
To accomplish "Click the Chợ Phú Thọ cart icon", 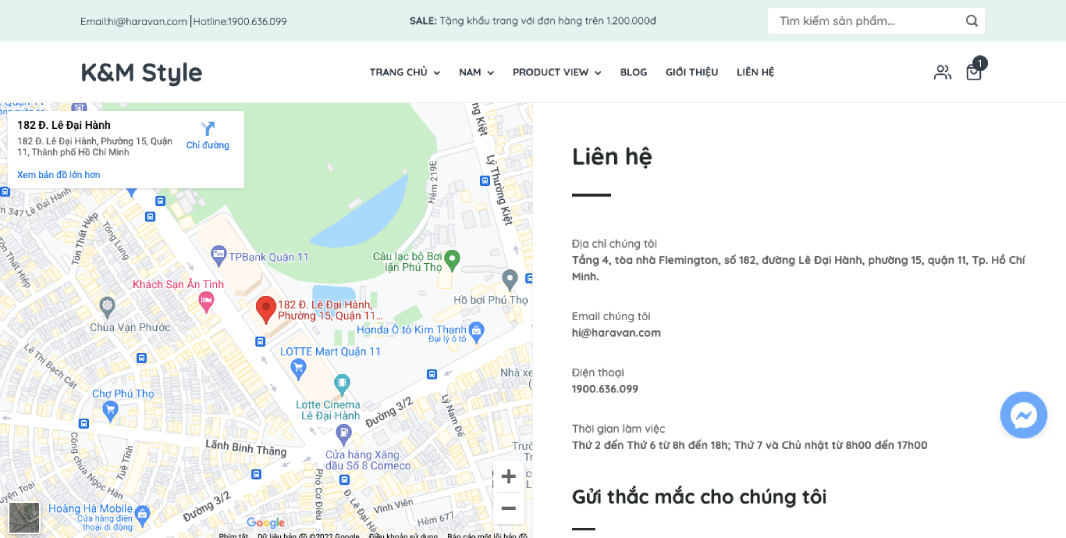I will tap(110, 409).
